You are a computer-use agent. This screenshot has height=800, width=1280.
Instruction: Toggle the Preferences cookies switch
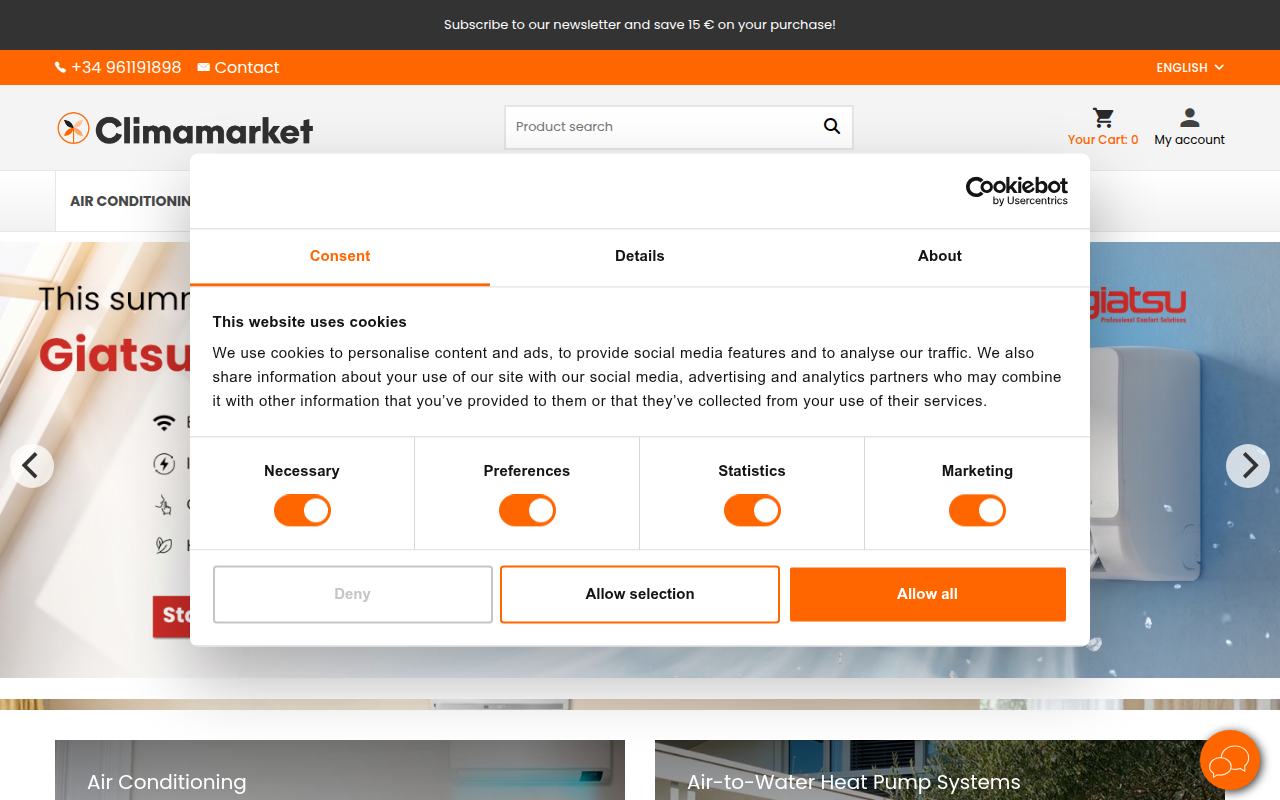(x=527, y=511)
